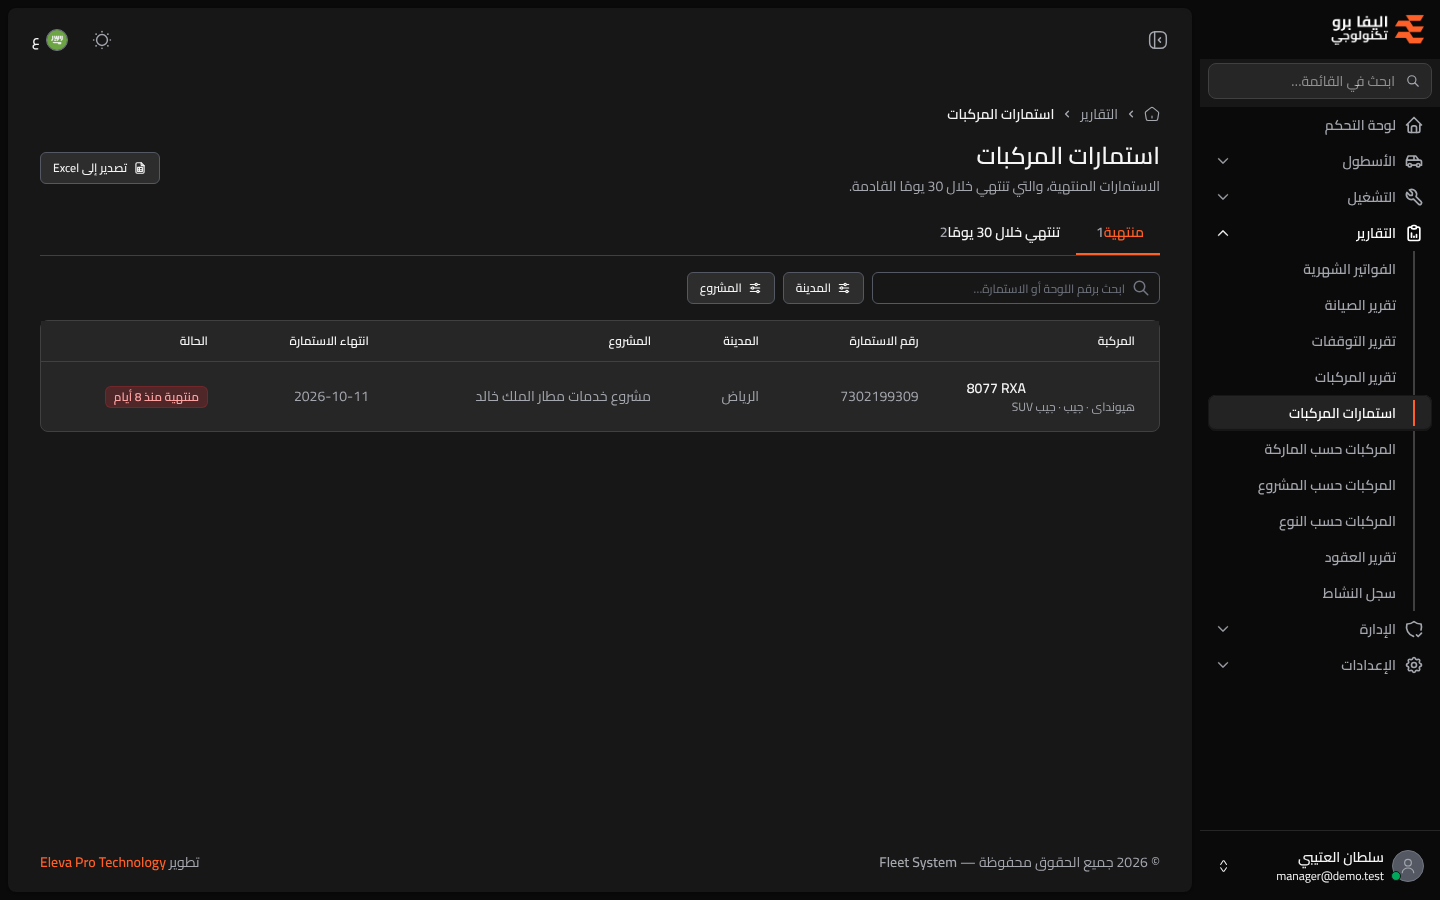
Task: Select استمارات المركبات in sidebar
Action: tap(1320, 413)
